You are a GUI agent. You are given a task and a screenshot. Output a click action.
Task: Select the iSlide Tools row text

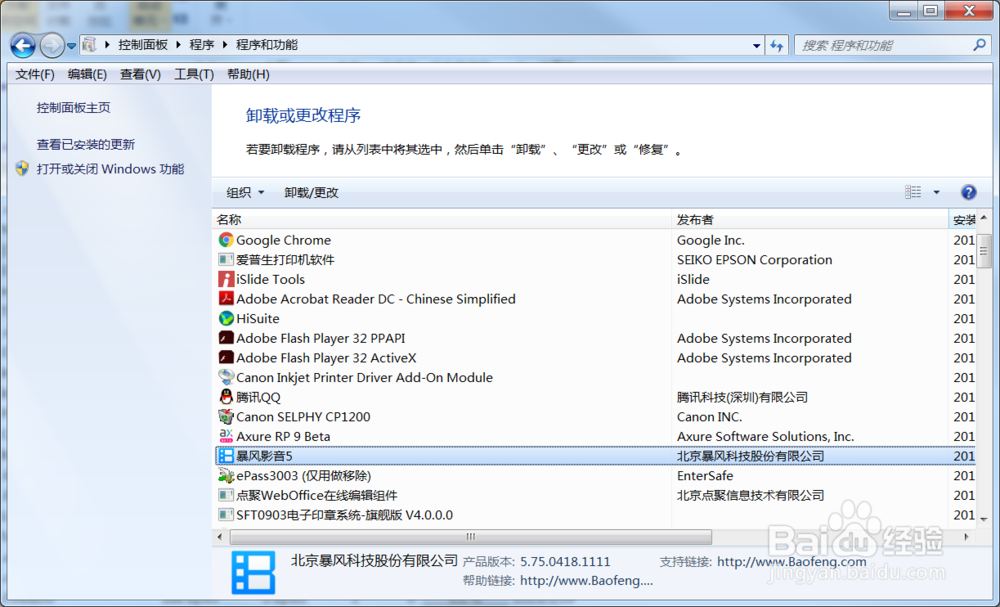pyautogui.click(x=270, y=279)
